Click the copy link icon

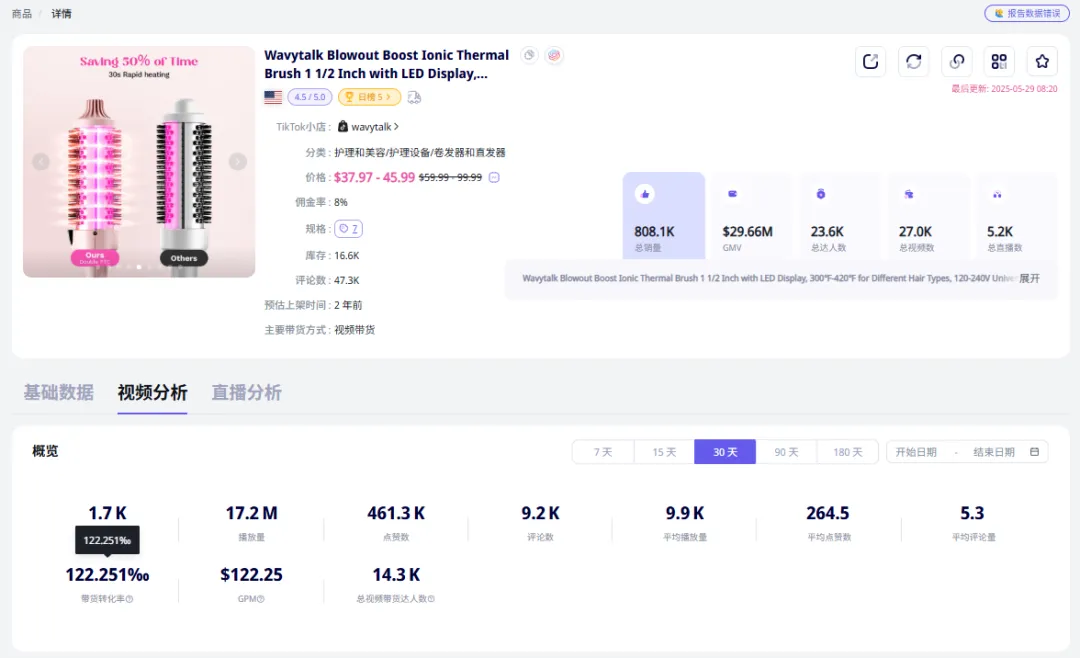pyautogui.click(x=957, y=62)
